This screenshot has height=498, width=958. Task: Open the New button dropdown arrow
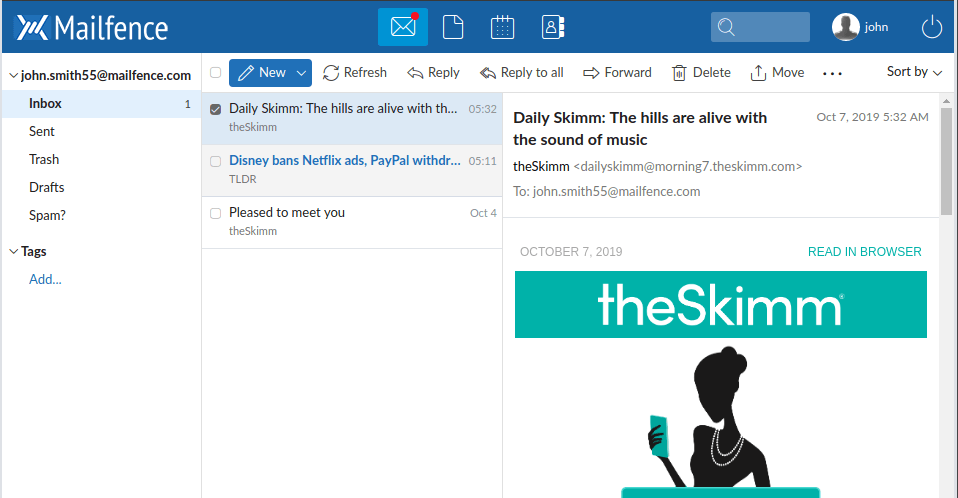[302, 73]
